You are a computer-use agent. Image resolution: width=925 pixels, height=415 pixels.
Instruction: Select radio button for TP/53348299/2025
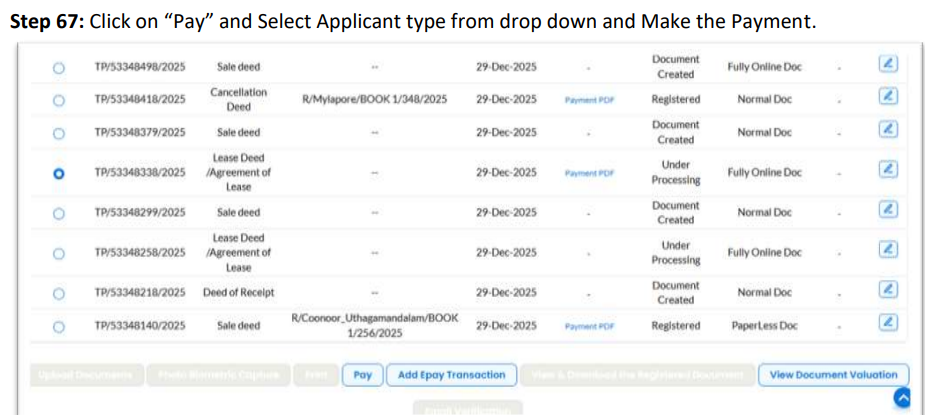click(x=58, y=213)
